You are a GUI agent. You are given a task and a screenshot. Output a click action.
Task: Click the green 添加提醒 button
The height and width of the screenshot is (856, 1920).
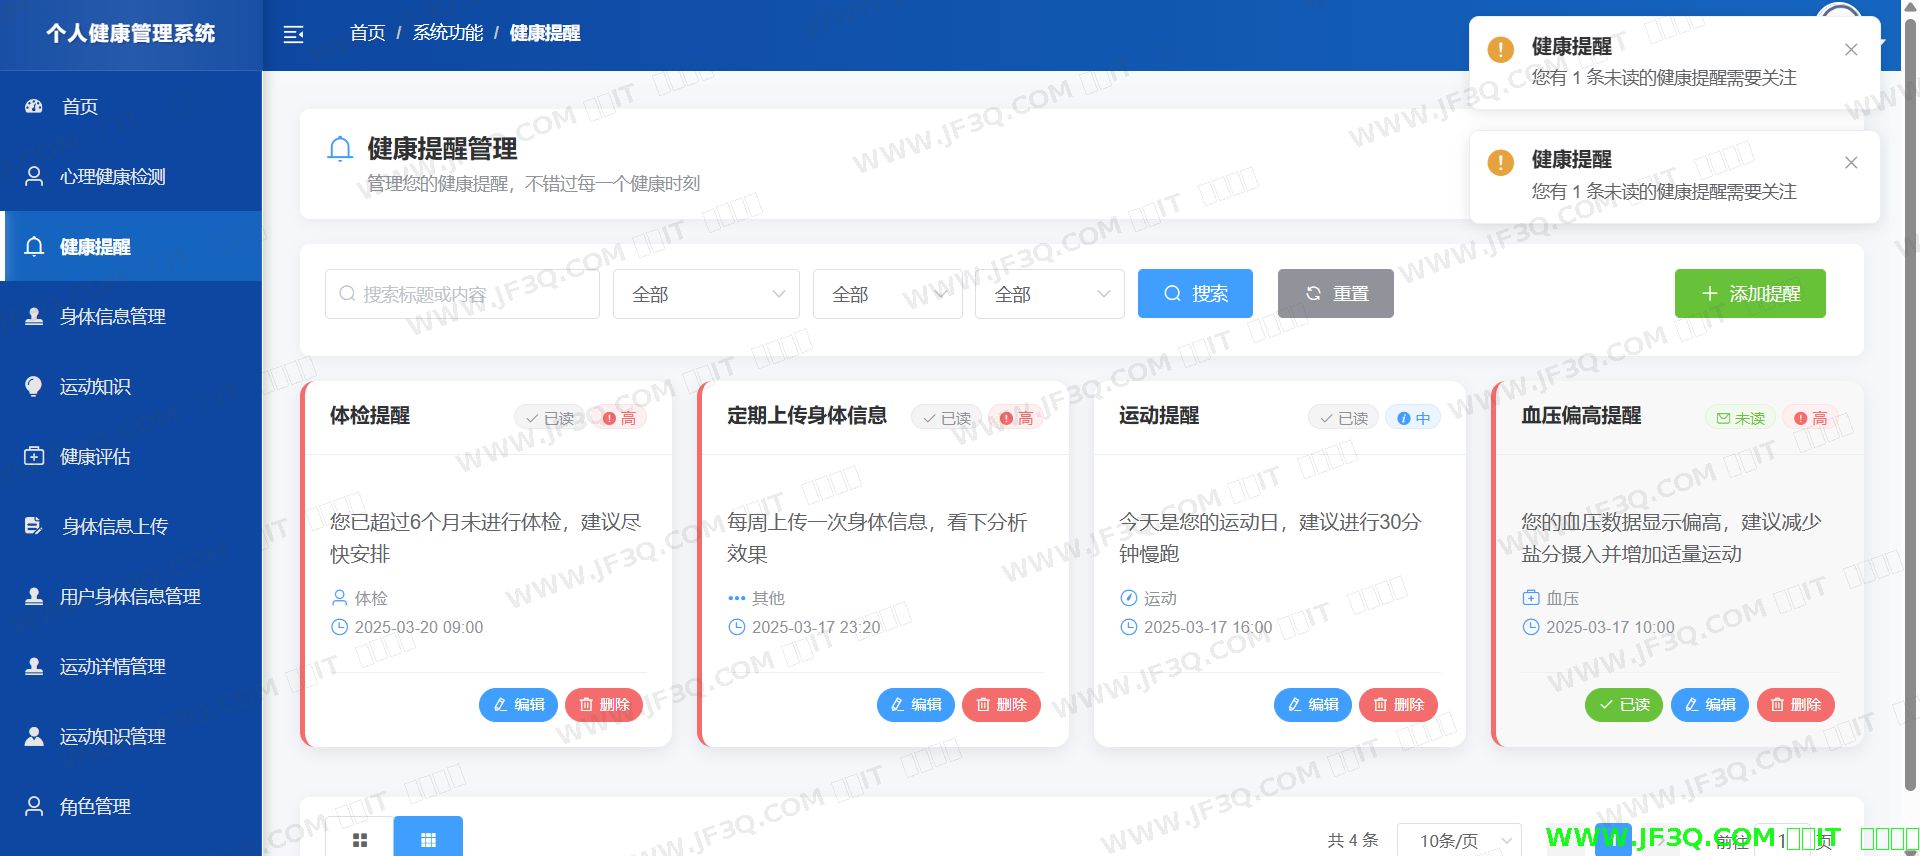point(1749,294)
